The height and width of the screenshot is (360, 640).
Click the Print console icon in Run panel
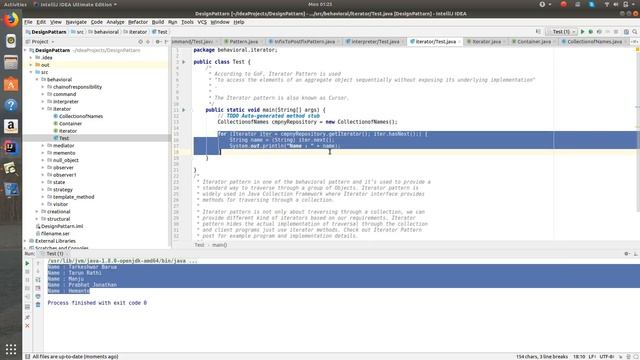click(x=38, y=296)
